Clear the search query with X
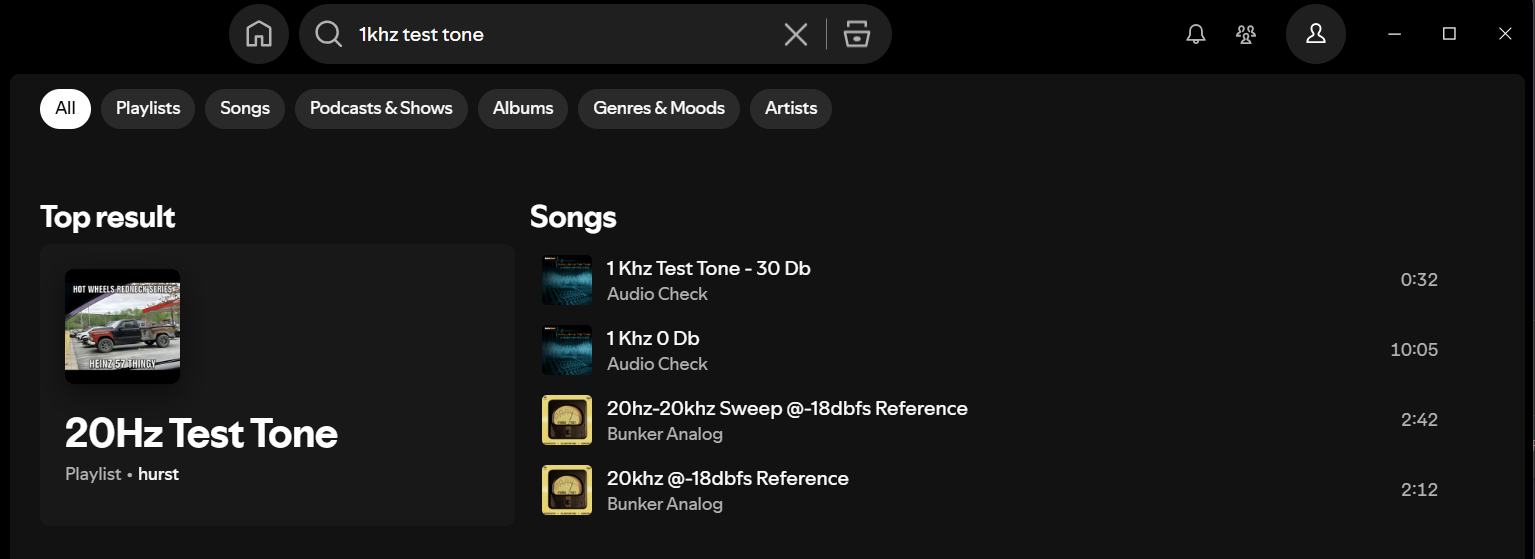1535x559 pixels. click(x=796, y=35)
